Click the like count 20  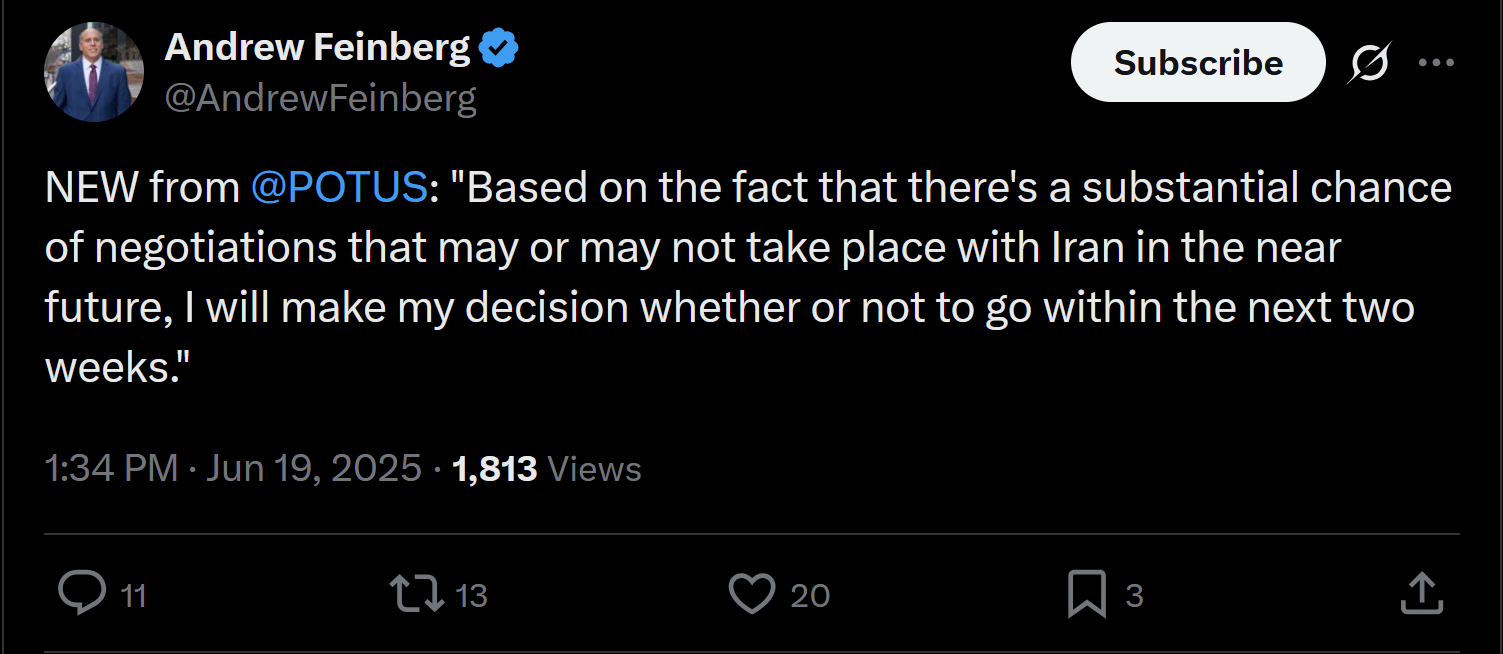810,596
